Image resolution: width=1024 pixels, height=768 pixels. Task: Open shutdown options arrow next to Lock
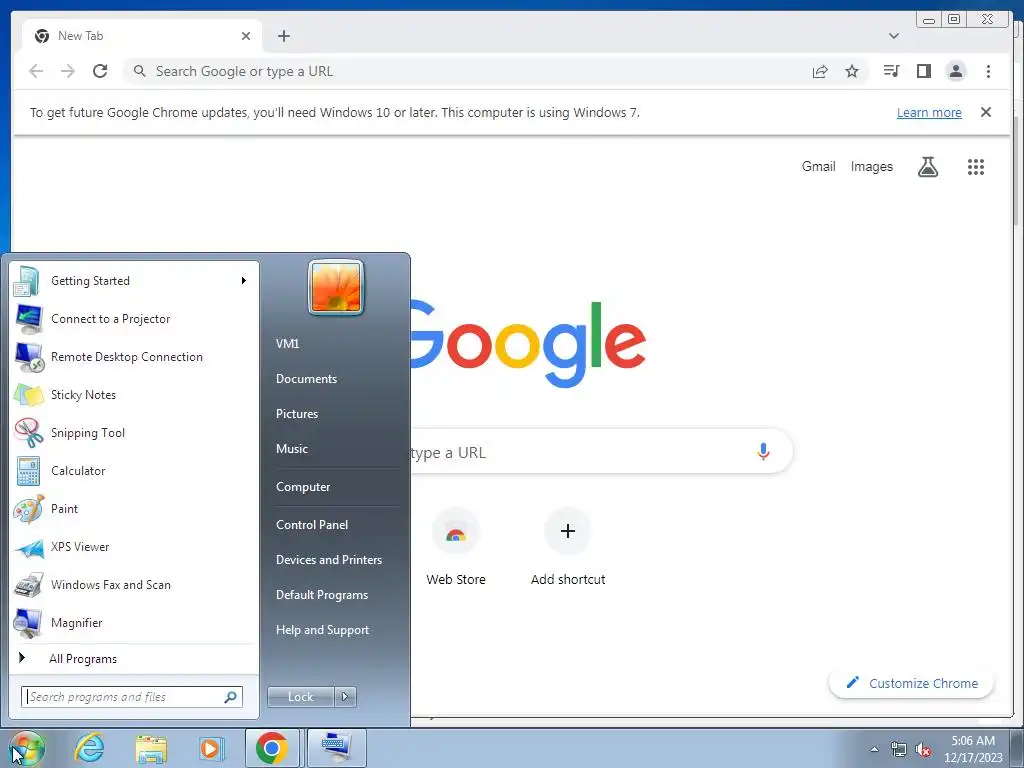coord(345,697)
